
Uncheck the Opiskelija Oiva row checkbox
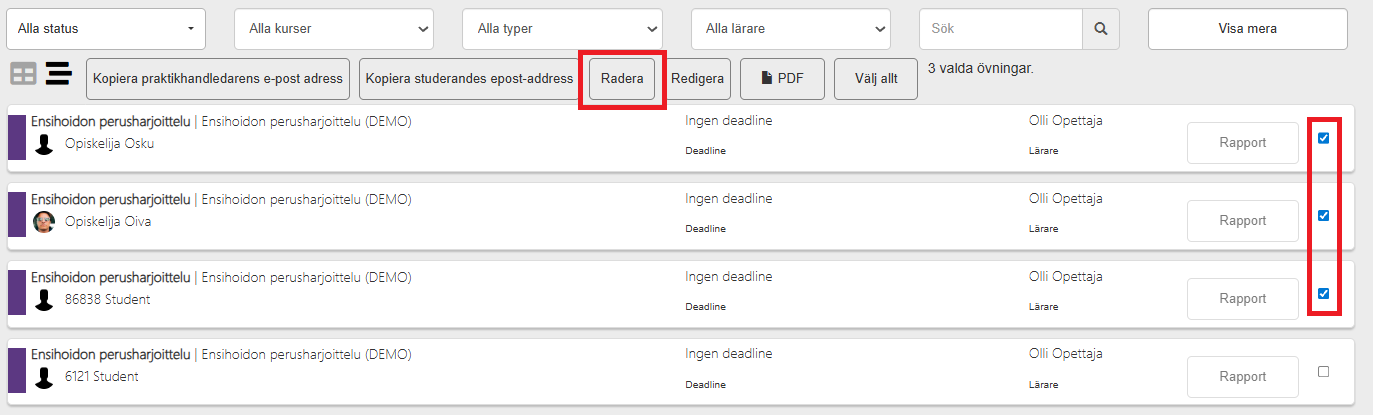(1323, 216)
